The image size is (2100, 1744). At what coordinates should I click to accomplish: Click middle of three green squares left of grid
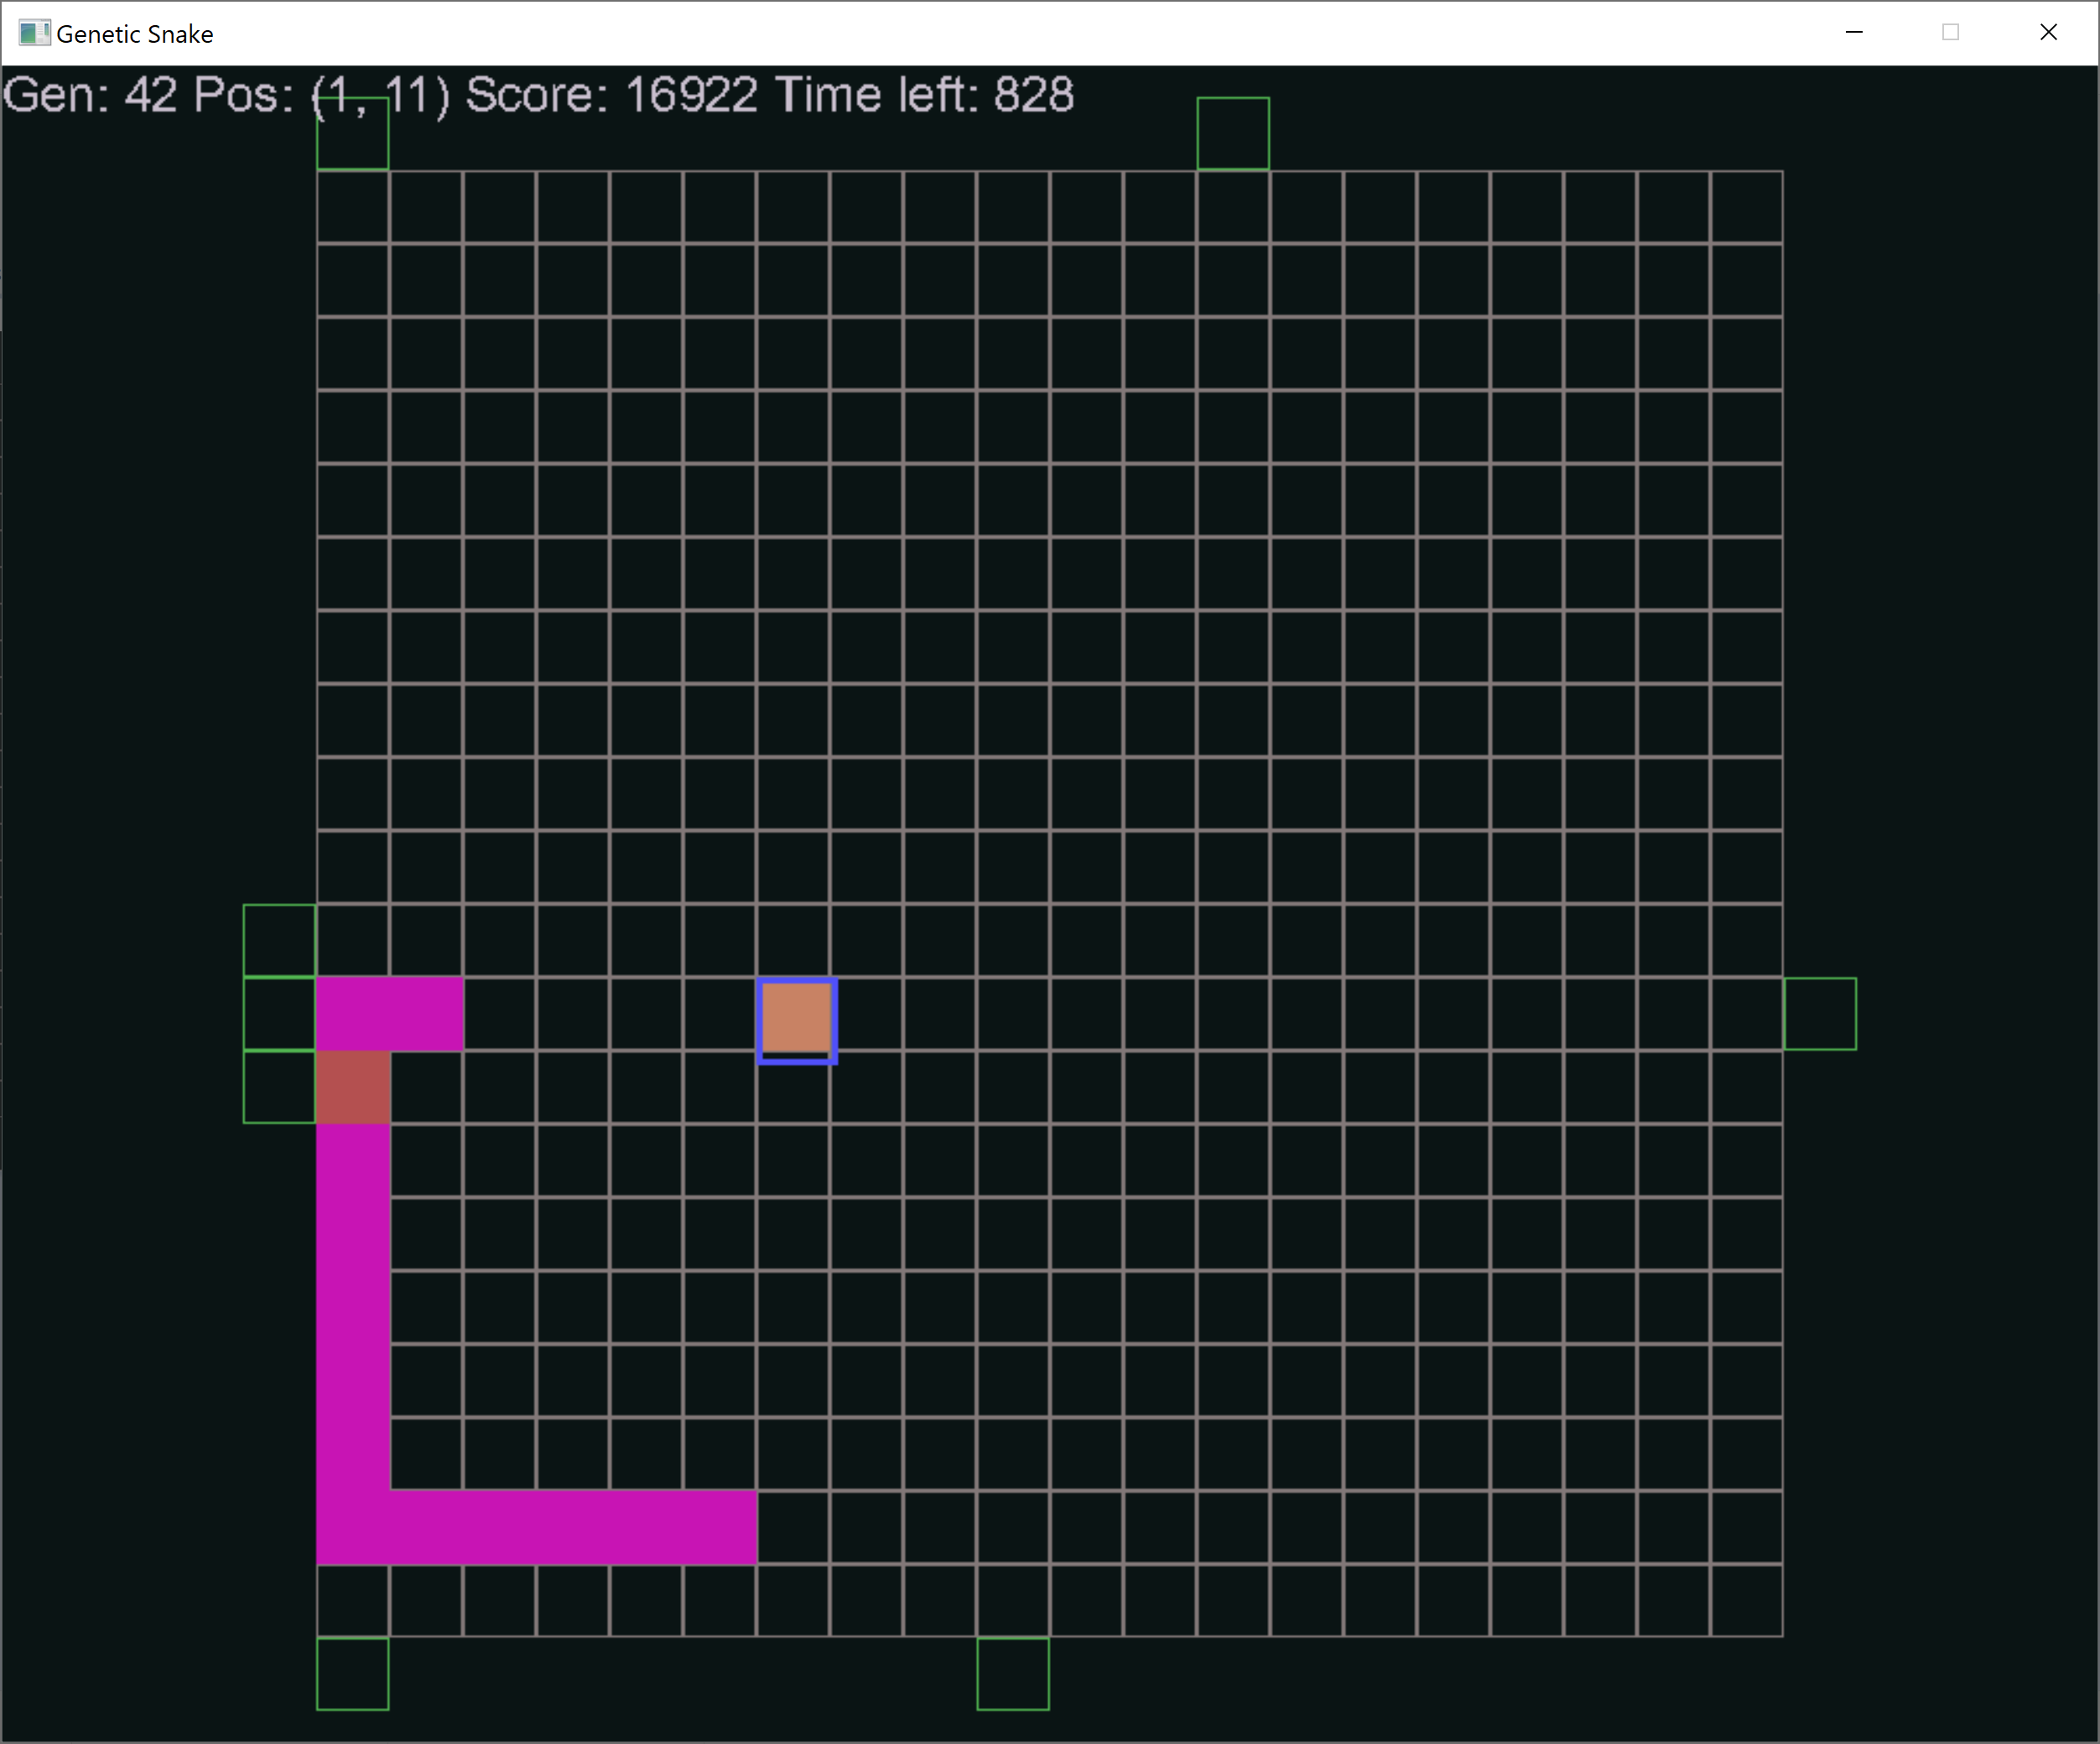coord(280,1014)
